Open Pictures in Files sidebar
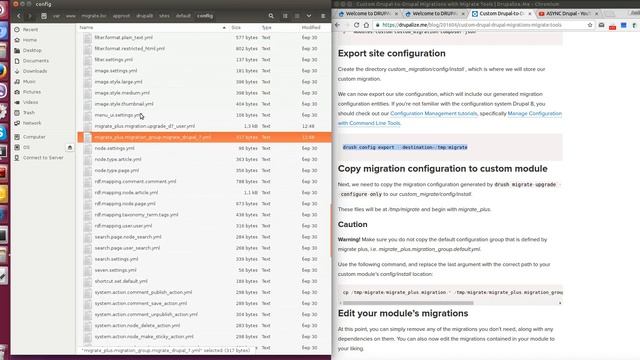Image resolution: width=640 pixels, height=360 pixels. coord(32,92)
